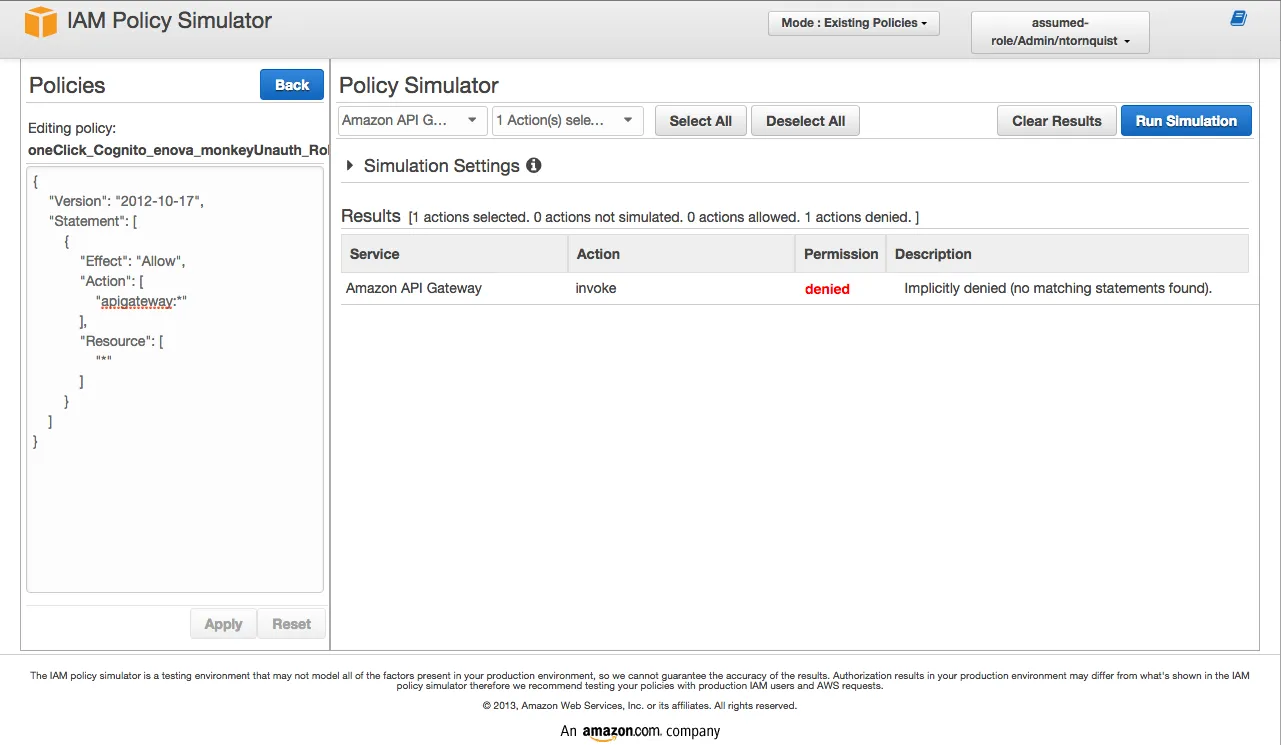The image size is (1281, 745).
Task: Click the Clear Results button
Action: point(1057,121)
